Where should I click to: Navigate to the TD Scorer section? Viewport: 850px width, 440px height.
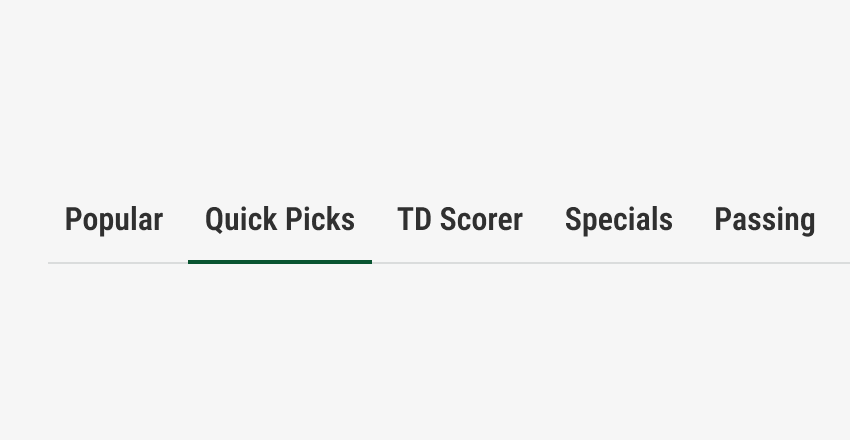pyautogui.click(x=460, y=220)
